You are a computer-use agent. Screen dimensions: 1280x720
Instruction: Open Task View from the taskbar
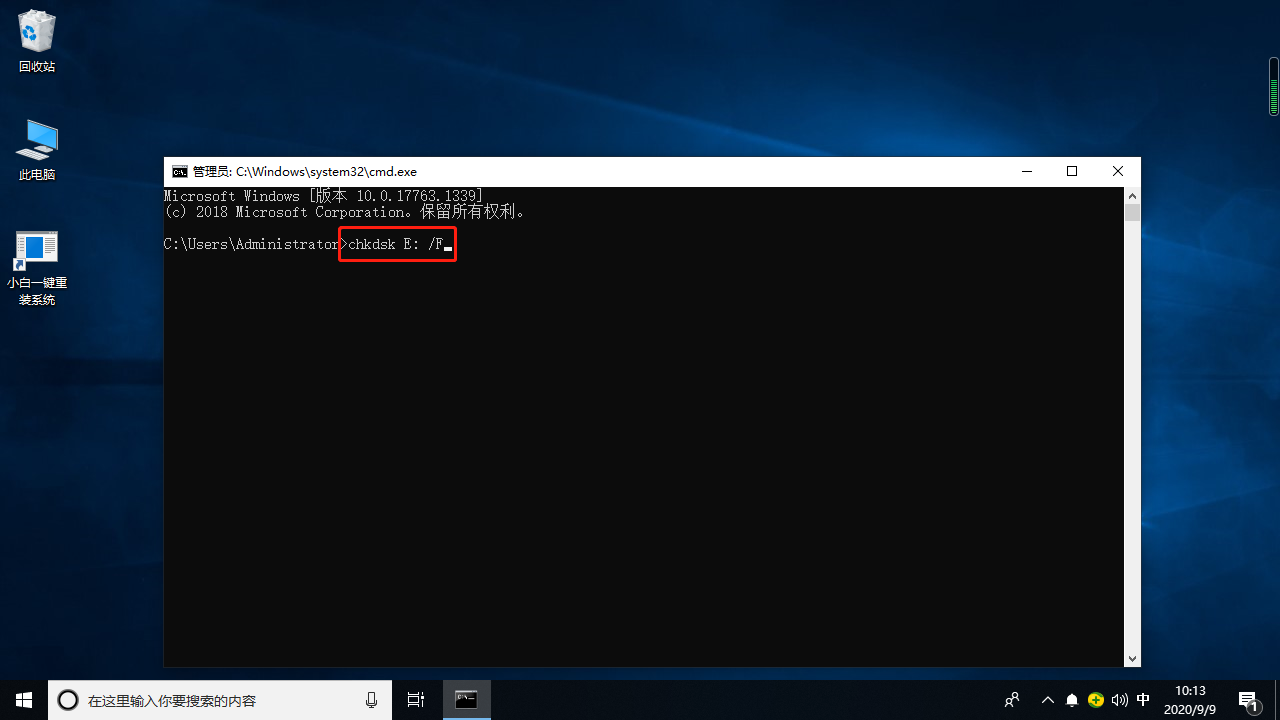tap(416, 700)
